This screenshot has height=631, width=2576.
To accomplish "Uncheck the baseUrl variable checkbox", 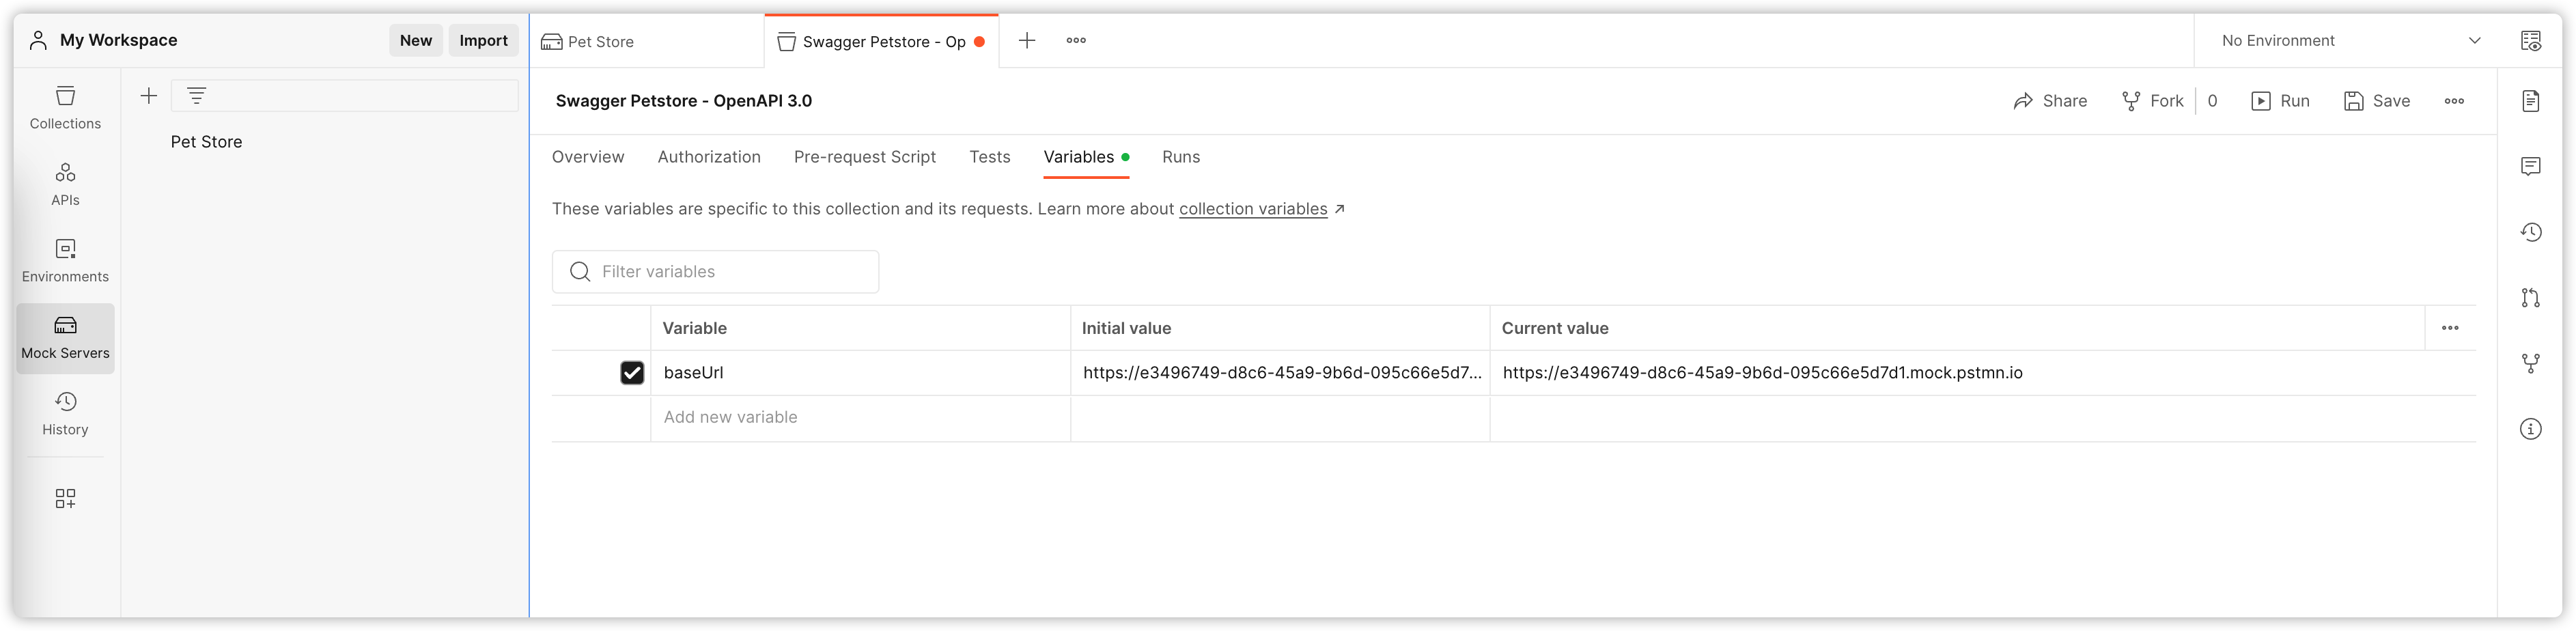I will tap(632, 373).
